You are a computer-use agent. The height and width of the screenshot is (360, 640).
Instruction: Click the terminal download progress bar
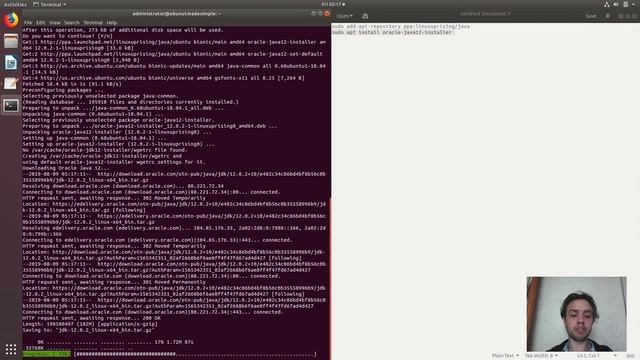coord(195,354)
